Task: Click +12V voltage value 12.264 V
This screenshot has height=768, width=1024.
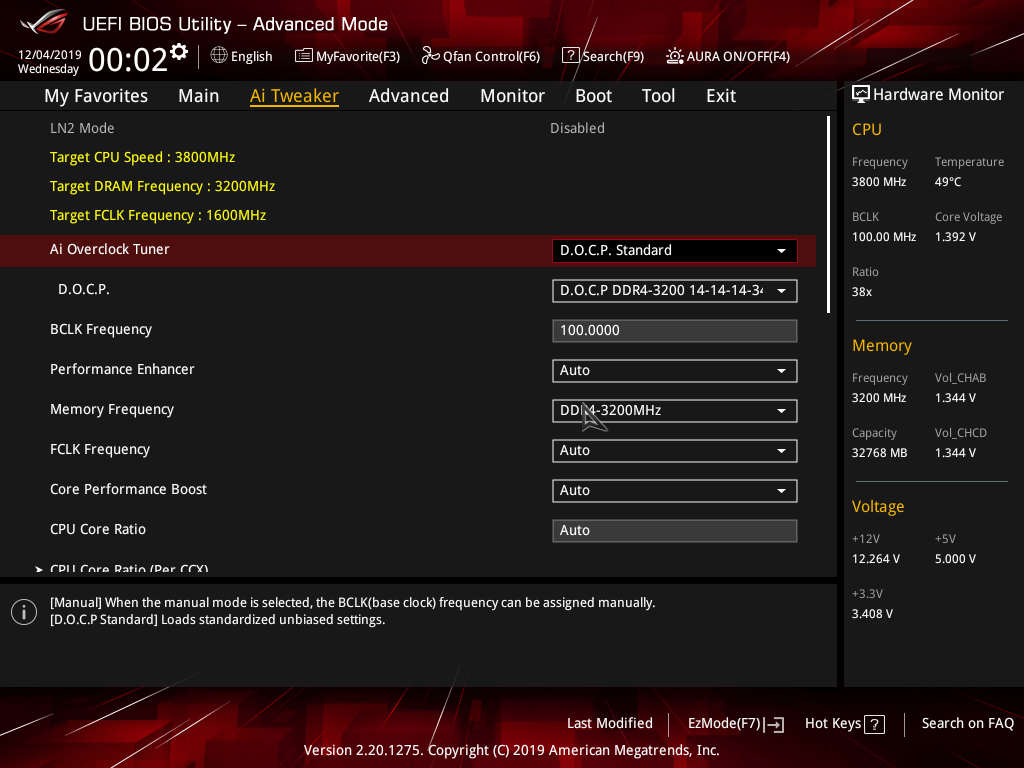Action: 876,559
